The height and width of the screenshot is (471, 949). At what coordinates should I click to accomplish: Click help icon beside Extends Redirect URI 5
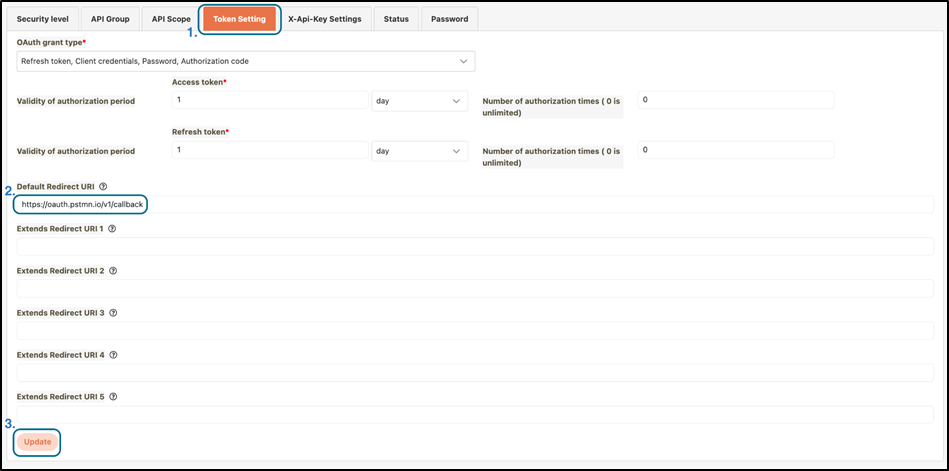[x=112, y=396]
